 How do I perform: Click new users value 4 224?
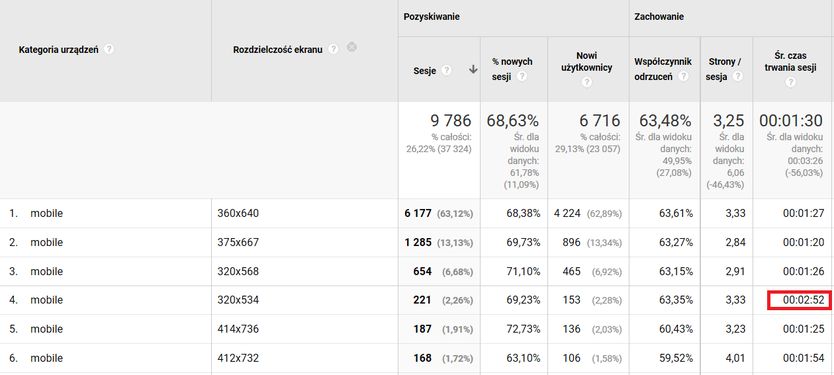click(x=567, y=213)
